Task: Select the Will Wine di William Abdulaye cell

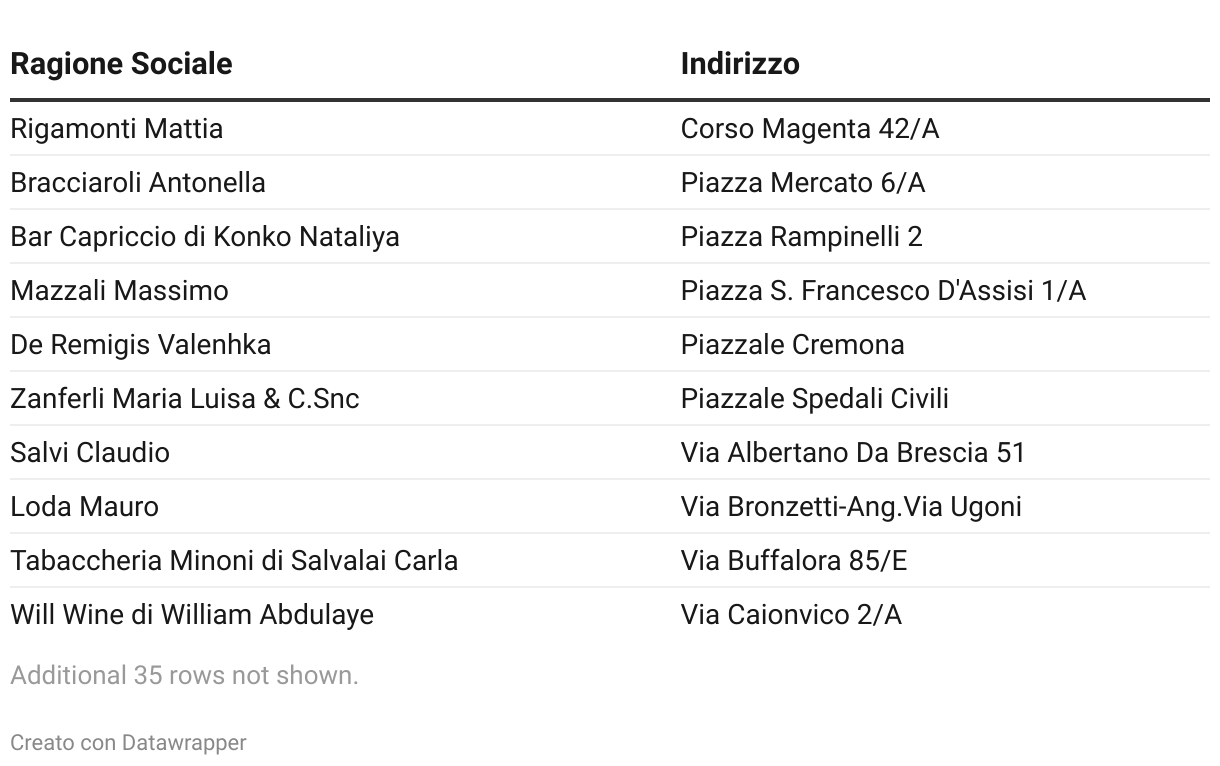Action: coord(192,615)
